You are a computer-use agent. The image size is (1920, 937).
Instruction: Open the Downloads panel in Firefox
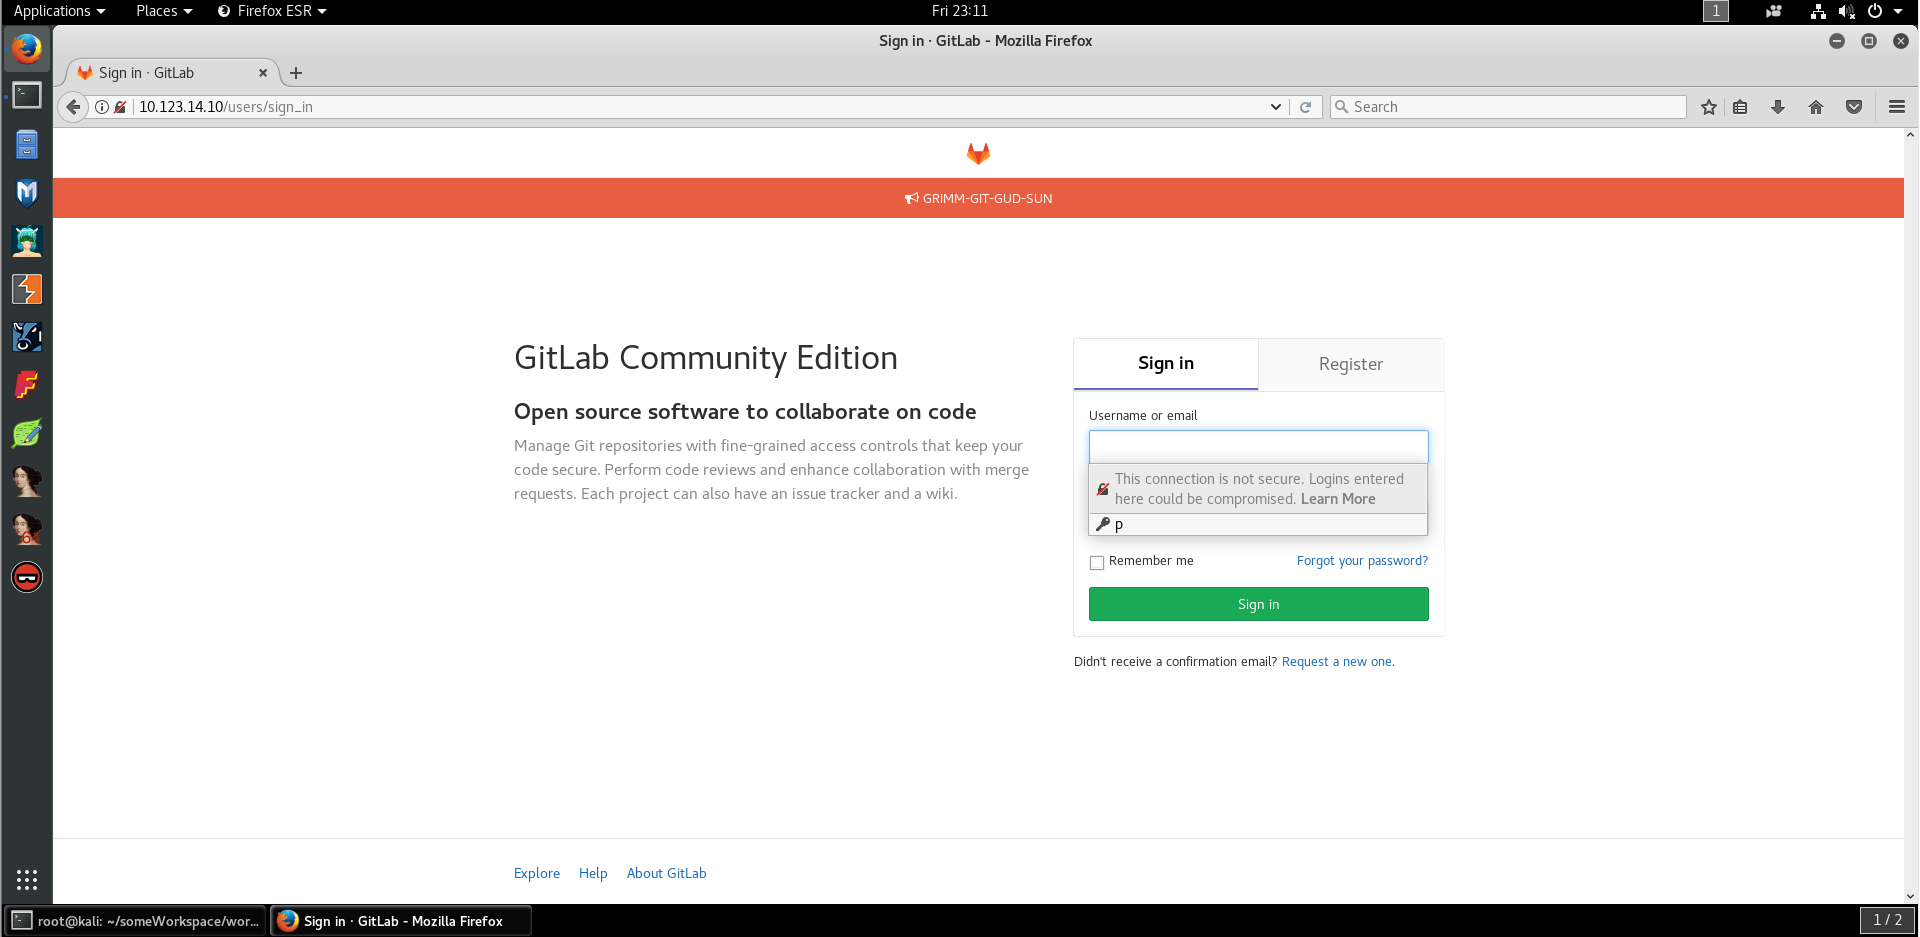click(1777, 106)
